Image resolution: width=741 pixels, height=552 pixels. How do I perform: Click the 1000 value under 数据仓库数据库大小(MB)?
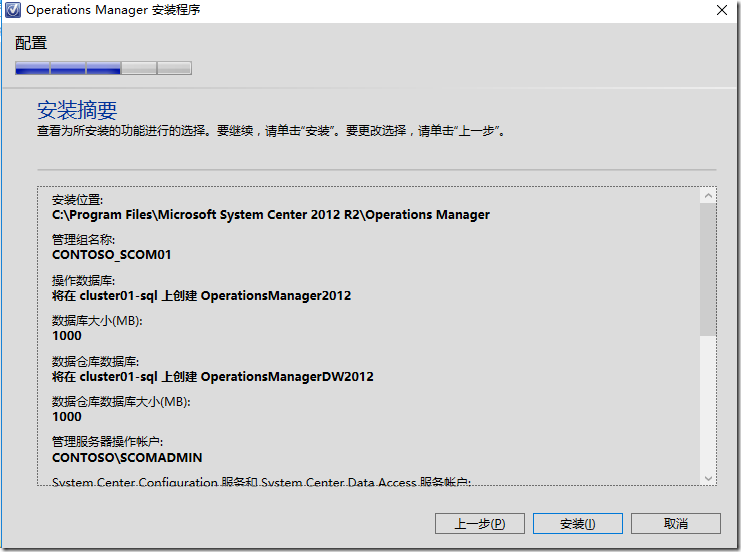[x=67, y=417]
